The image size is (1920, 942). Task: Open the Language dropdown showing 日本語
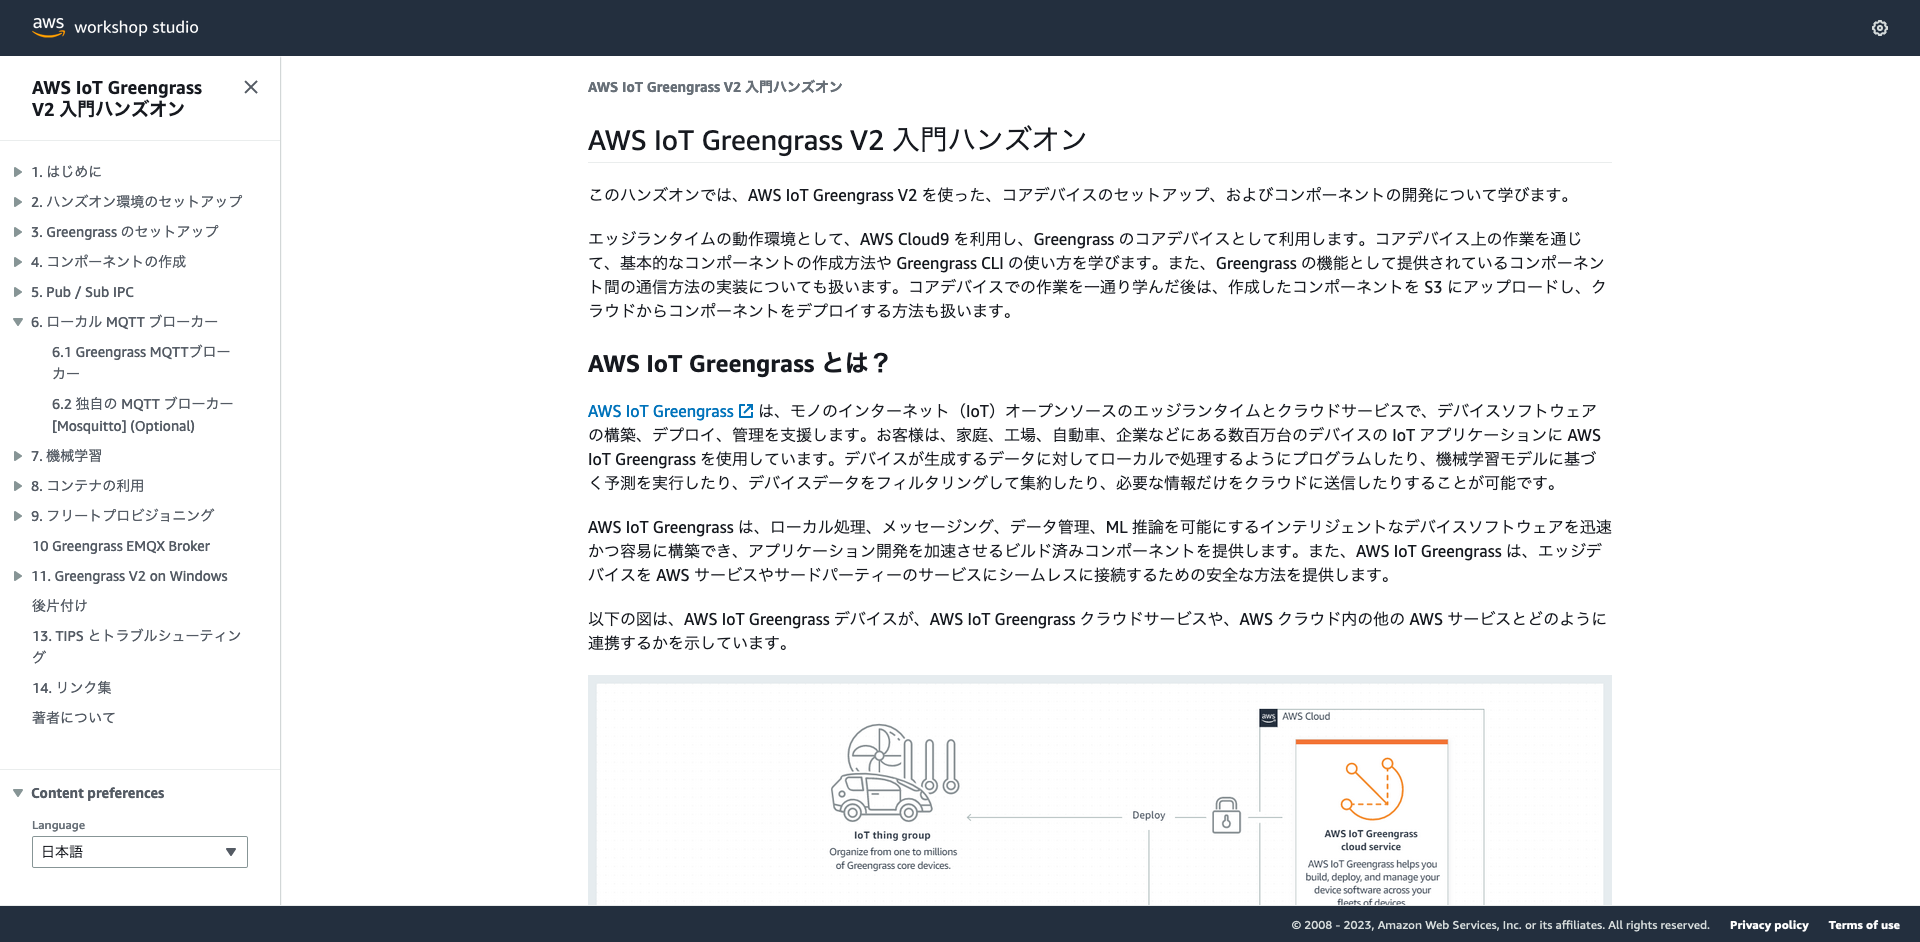tap(139, 852)
